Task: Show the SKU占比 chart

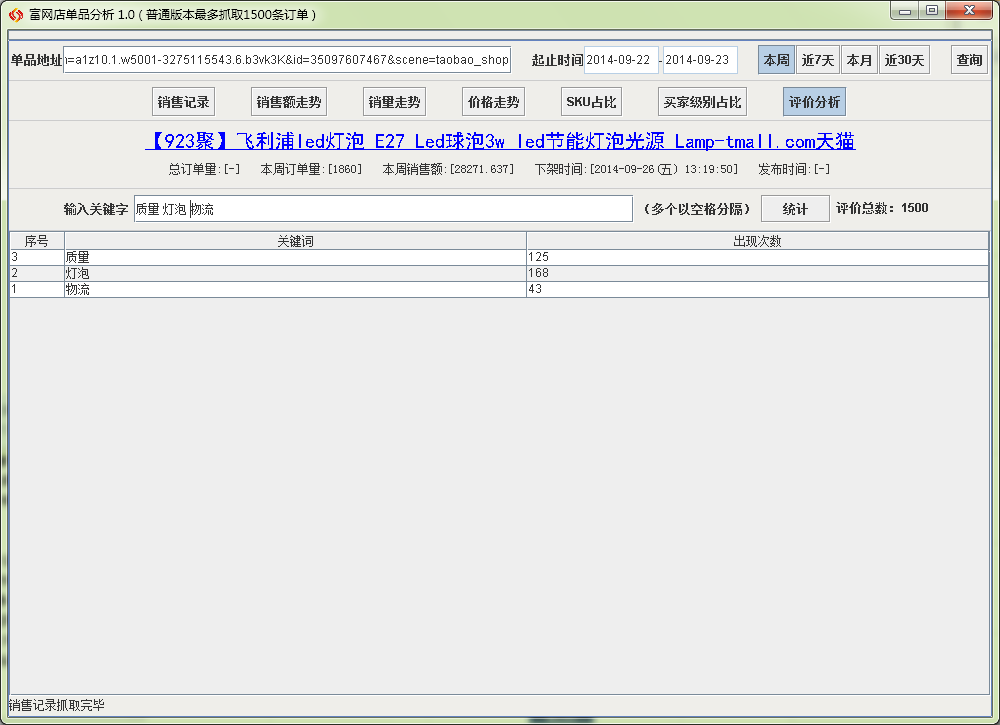Action: tap(591, 102)
